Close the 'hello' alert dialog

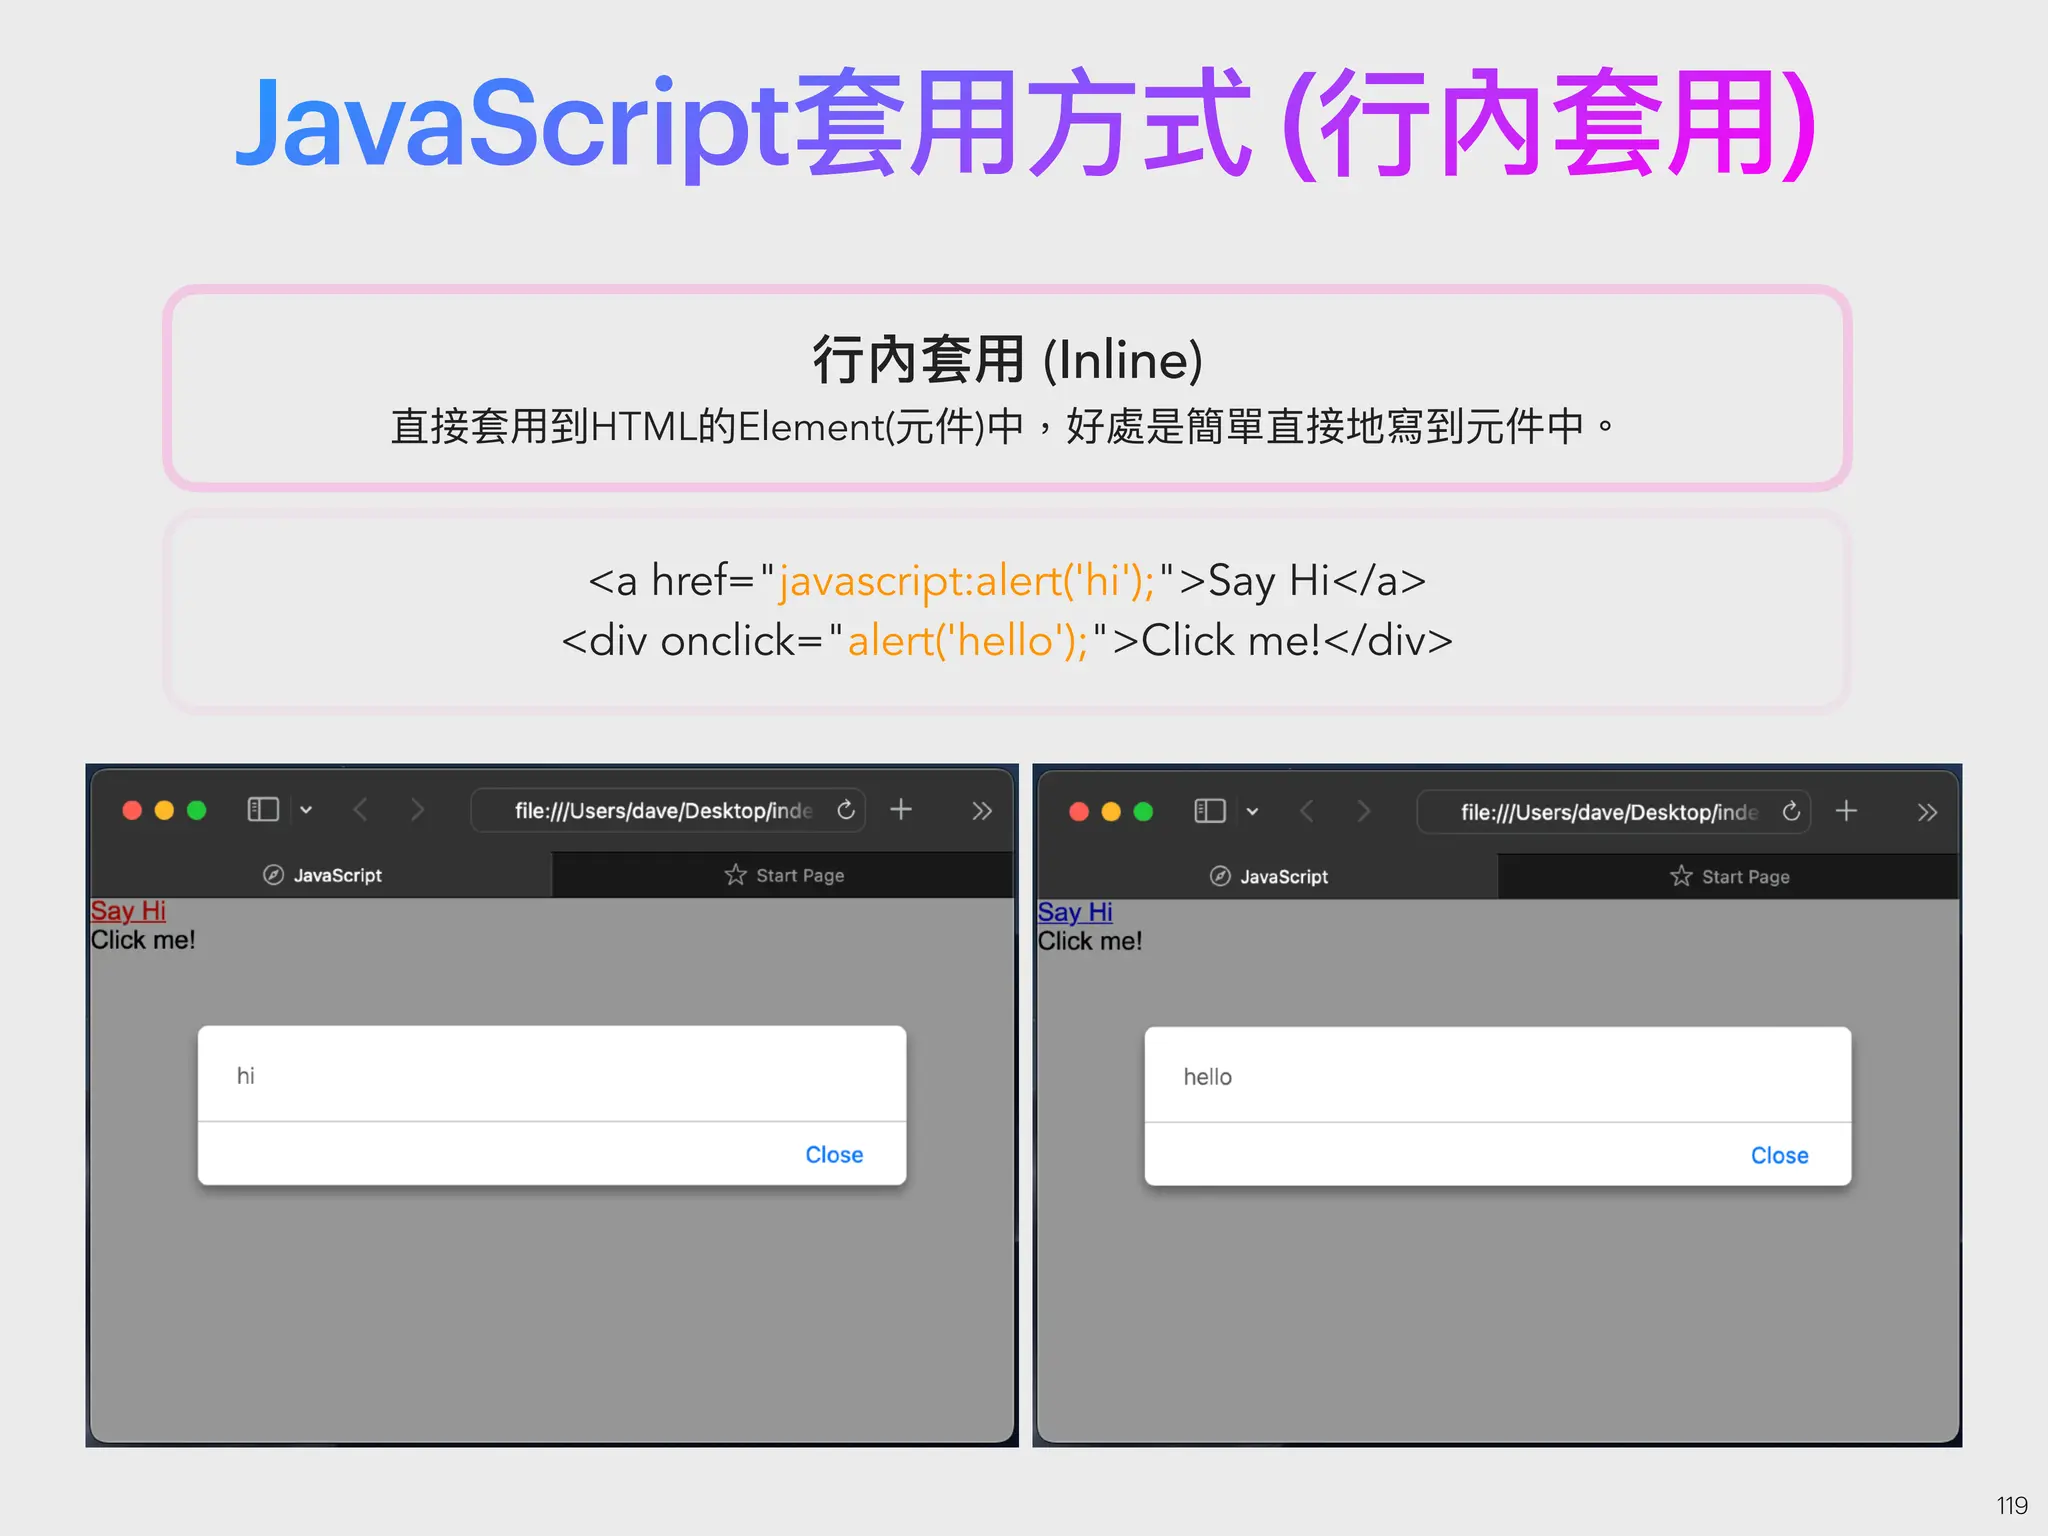[1779, 1156]
